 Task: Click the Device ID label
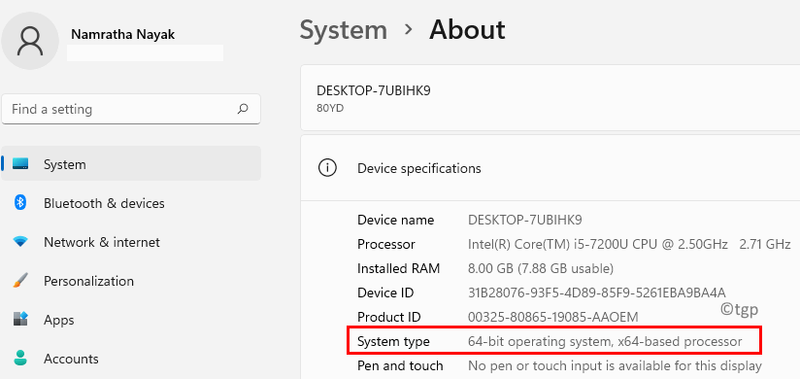[x=385, y=293]
